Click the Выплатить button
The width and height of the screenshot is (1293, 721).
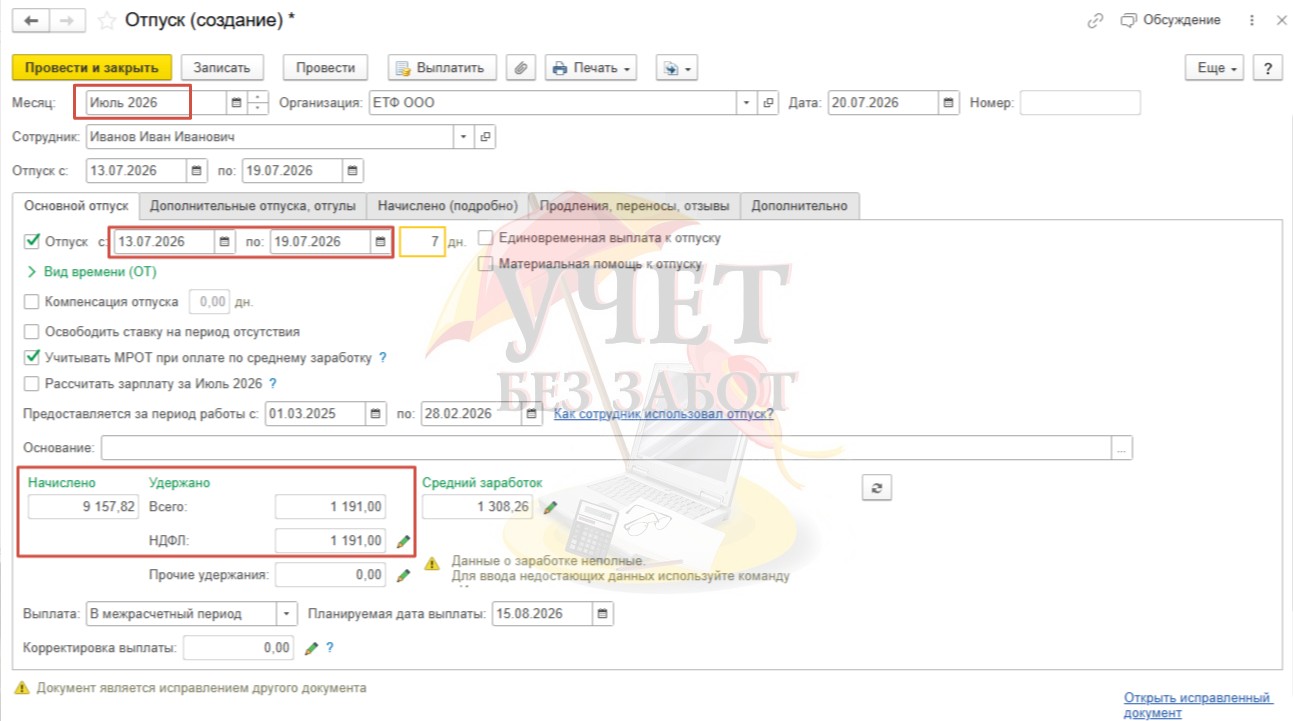(x=442, y=68)
